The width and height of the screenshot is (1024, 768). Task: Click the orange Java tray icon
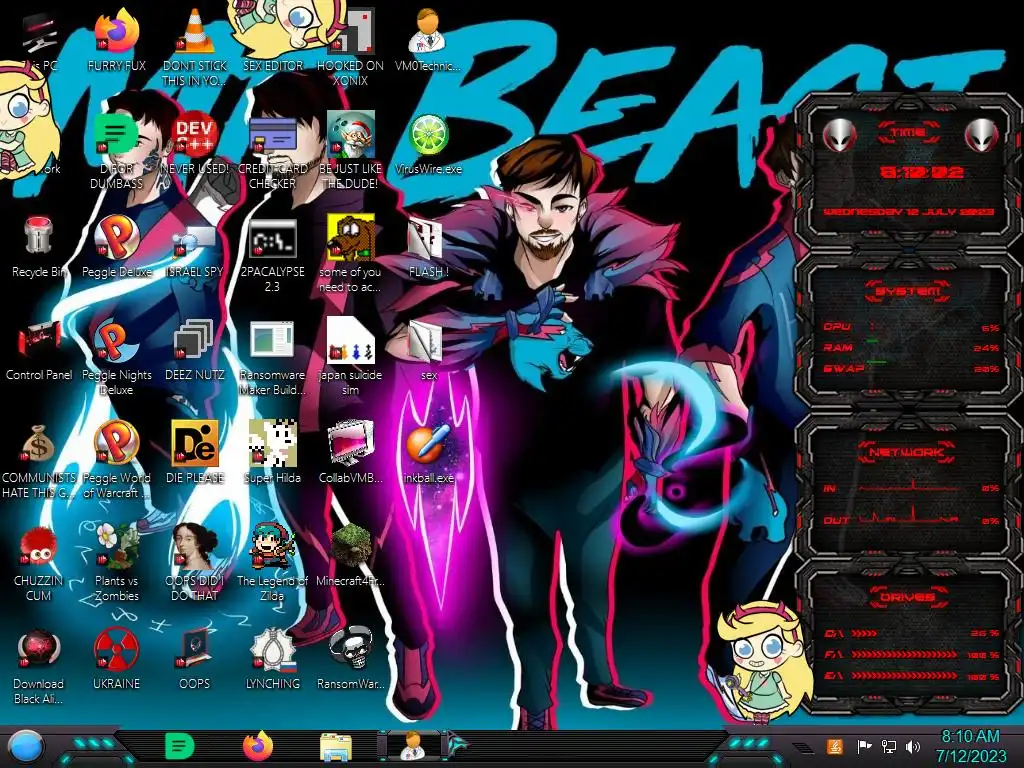pyautogui.click(x=834, y=746)
